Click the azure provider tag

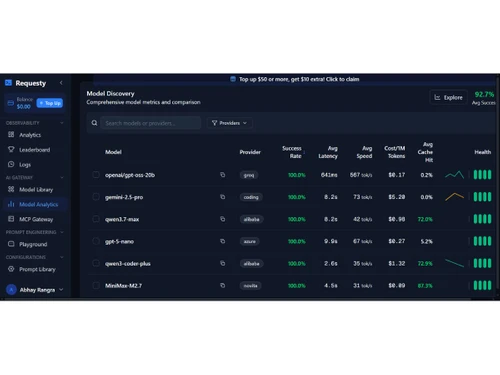pyautogui.click(x=250, y=241)
